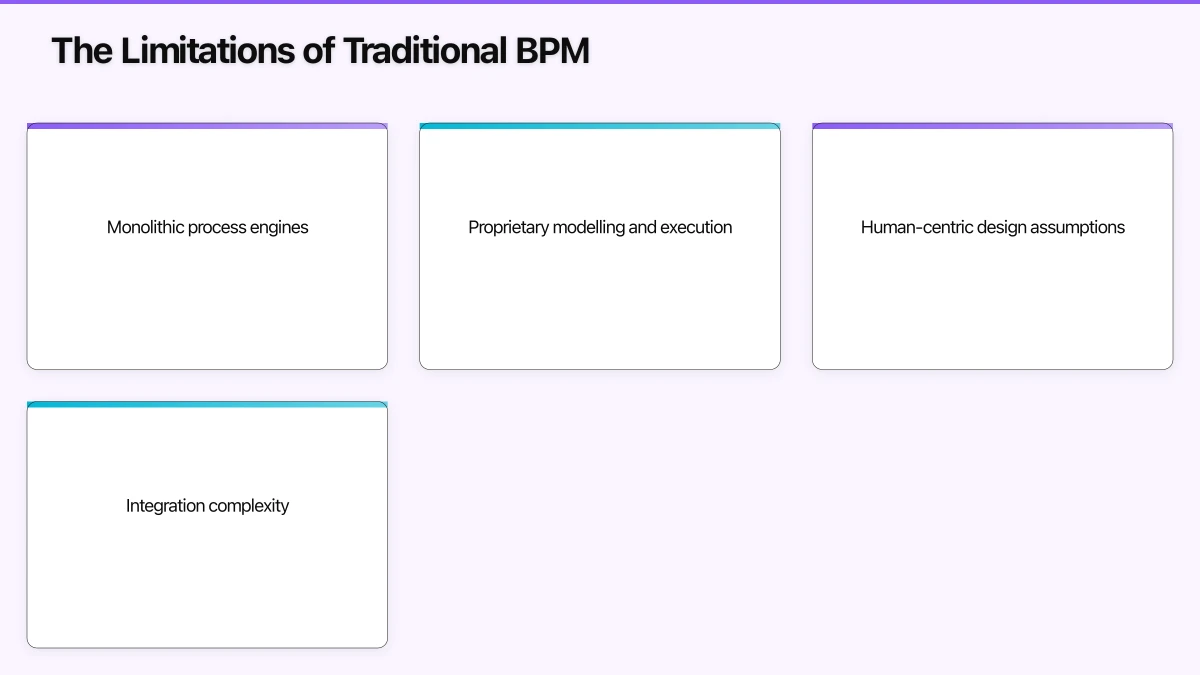The image size is (1200, 675).
Task: Select the "Monolithic process engines" card
Action: click(x=207, y=246)
